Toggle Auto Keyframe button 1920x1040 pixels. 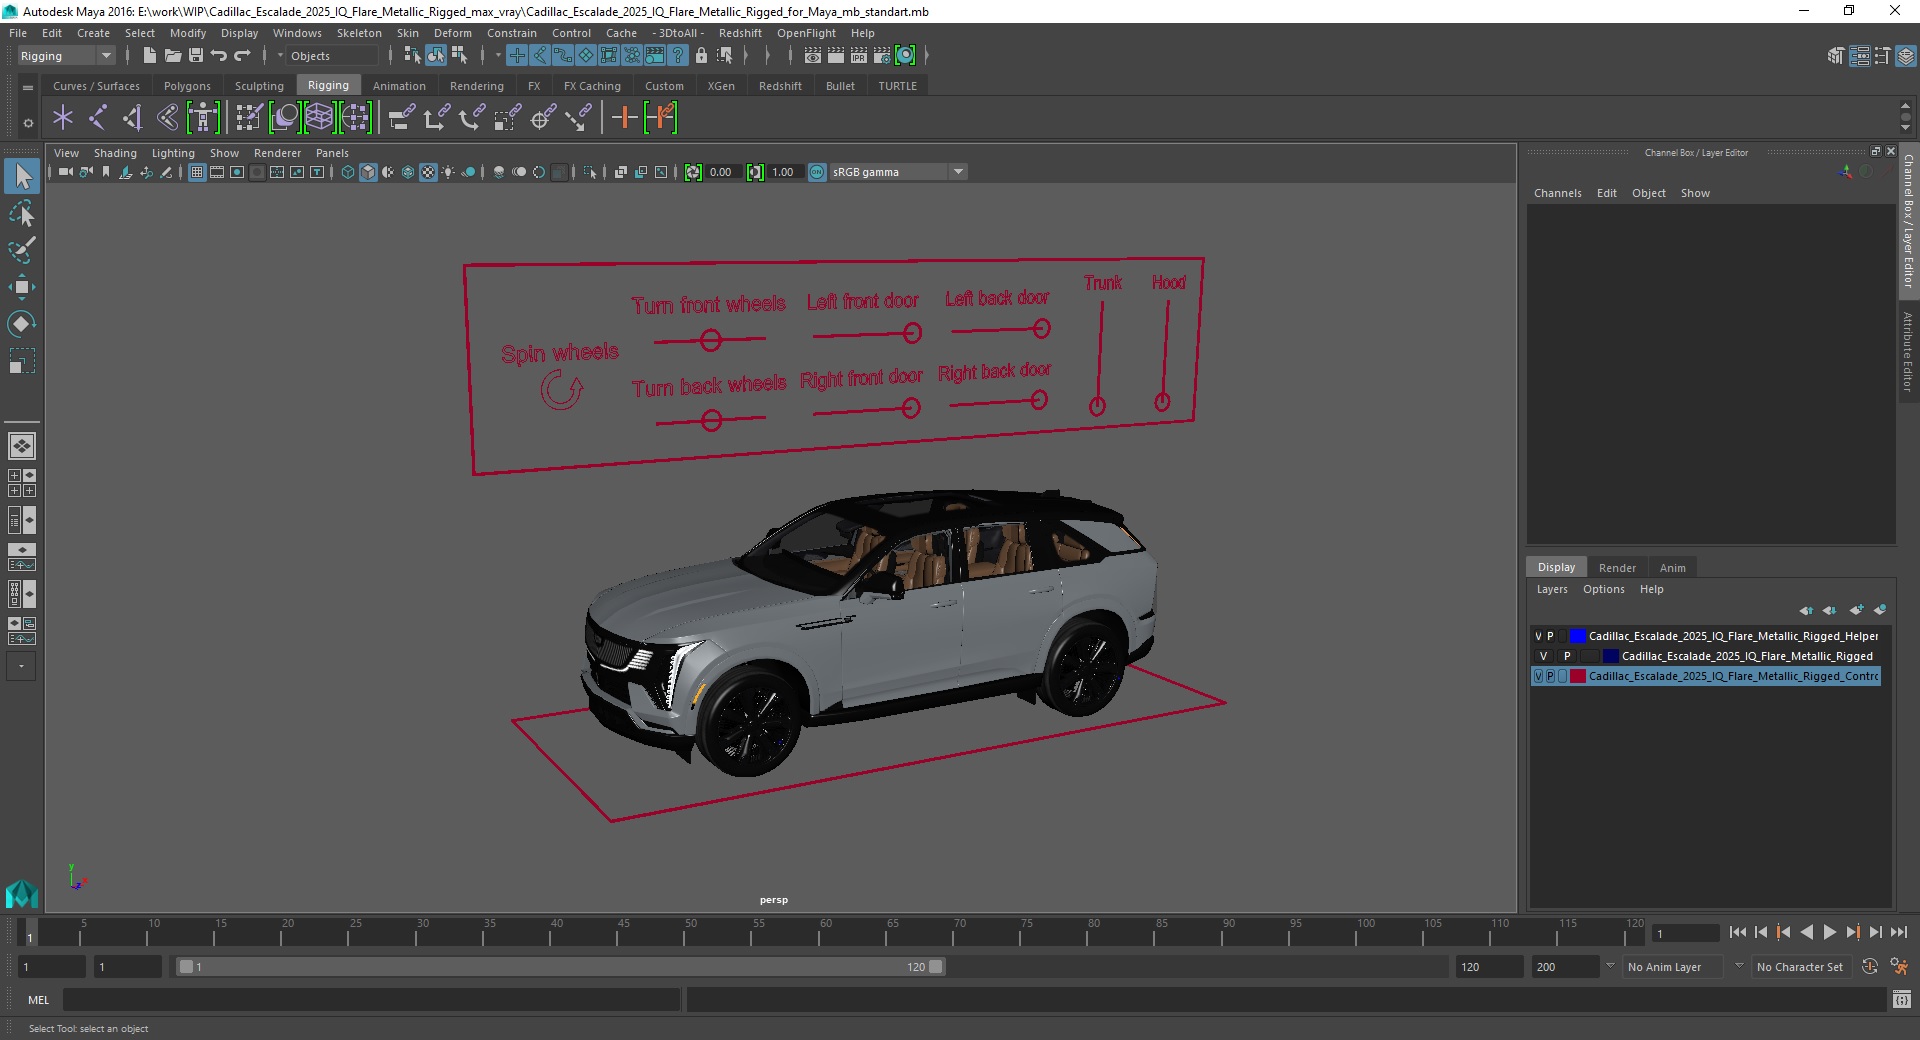pos(1869,967)
